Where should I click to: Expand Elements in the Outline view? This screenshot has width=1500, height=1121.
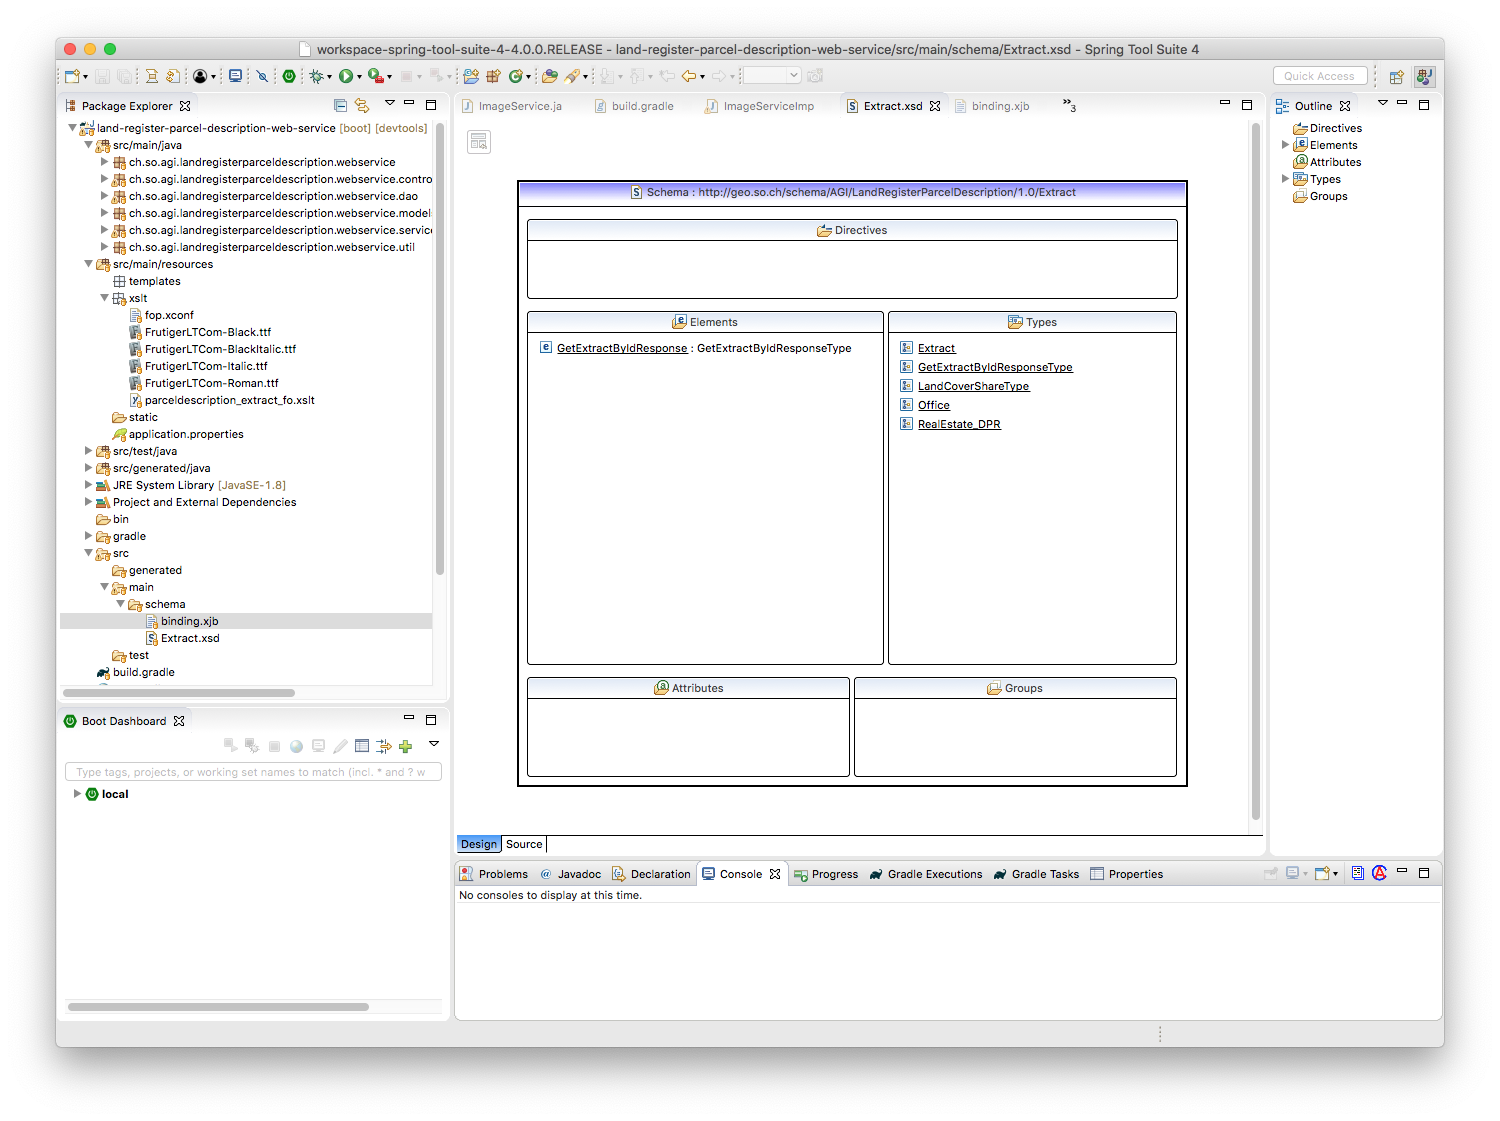click(x=1285, y=145)
